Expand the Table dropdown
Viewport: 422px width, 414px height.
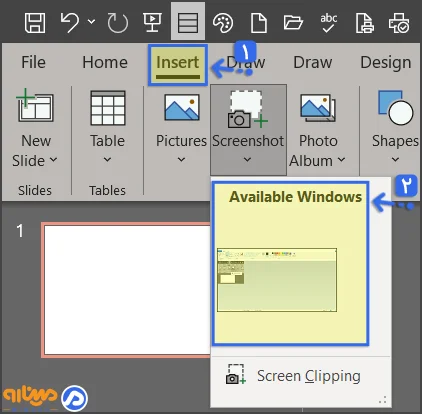[x=107, y=159]
